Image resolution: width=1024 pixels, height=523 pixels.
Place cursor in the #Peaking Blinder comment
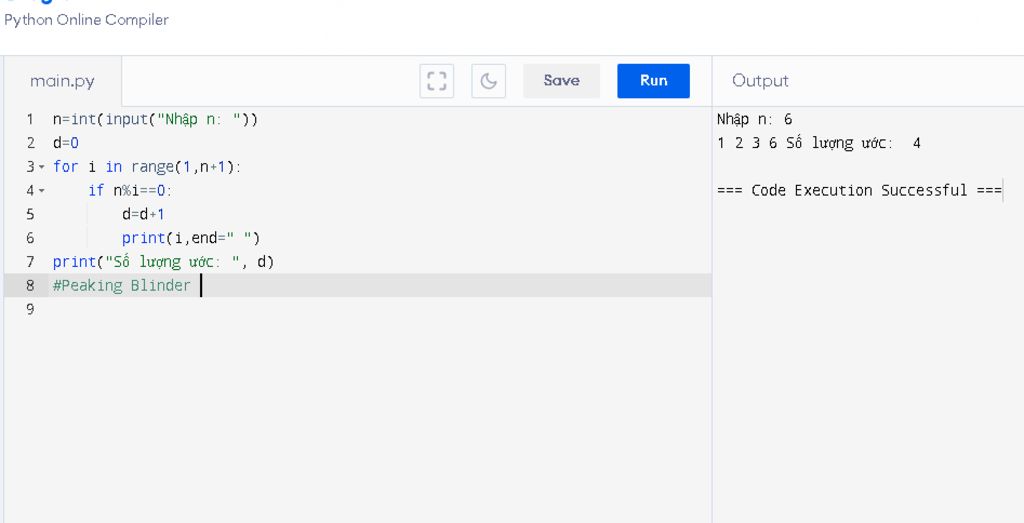pos(122,286)
